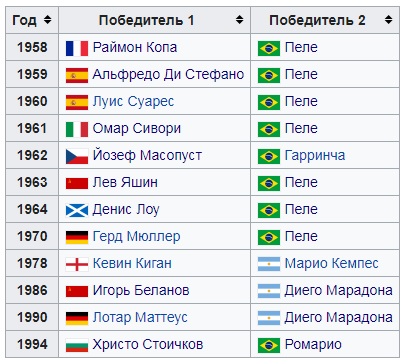Click the Scotland flag beside Денис Лоу
The image size is (406, 364).
[77, 210]
